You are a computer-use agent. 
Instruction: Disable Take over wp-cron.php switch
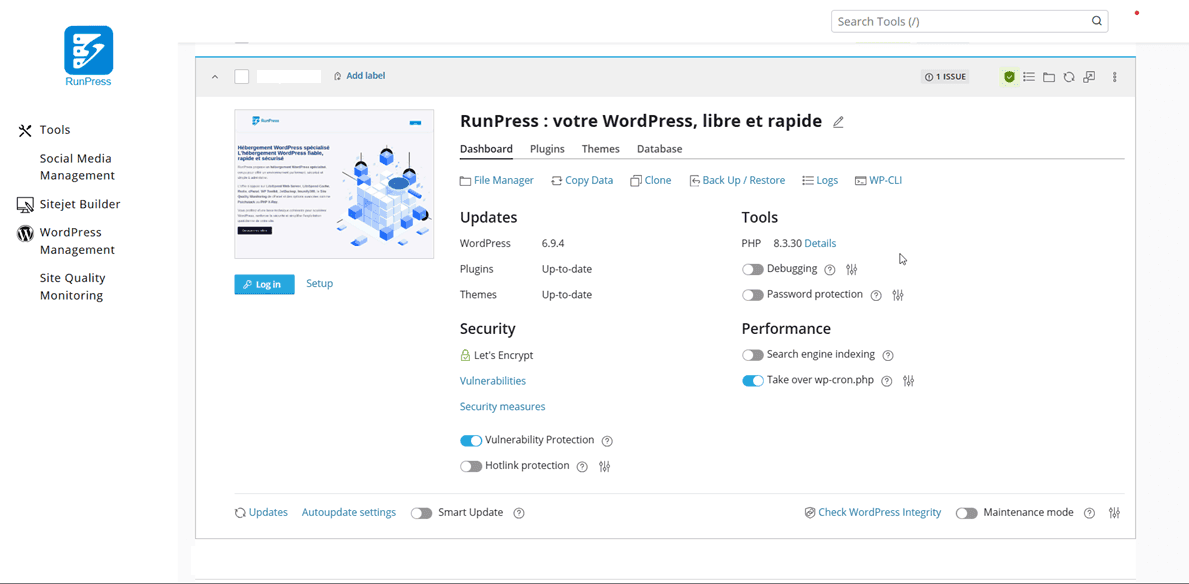[752, 381]
